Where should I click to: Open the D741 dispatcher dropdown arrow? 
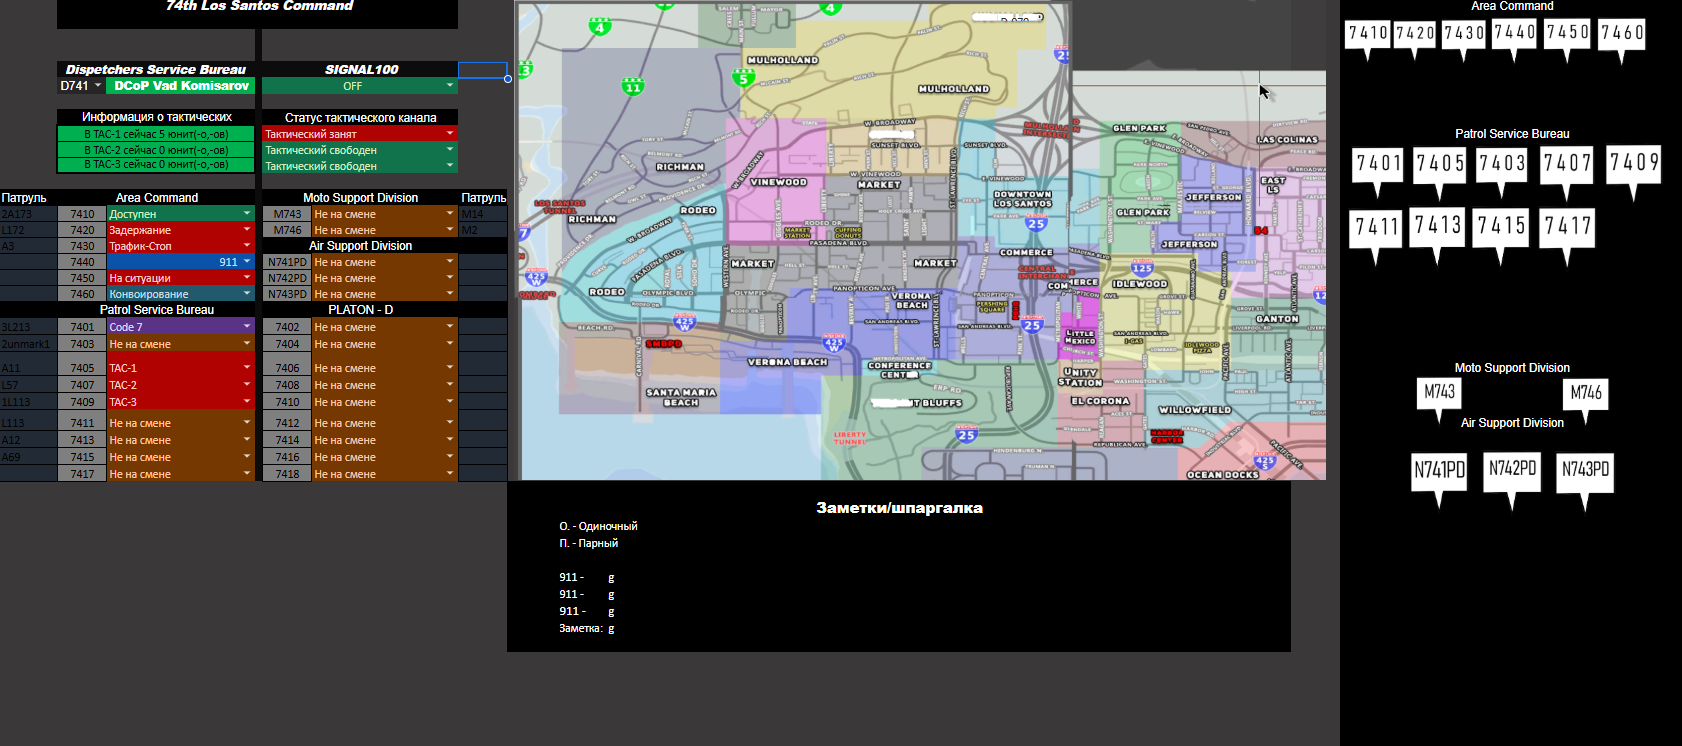[98, 86]
